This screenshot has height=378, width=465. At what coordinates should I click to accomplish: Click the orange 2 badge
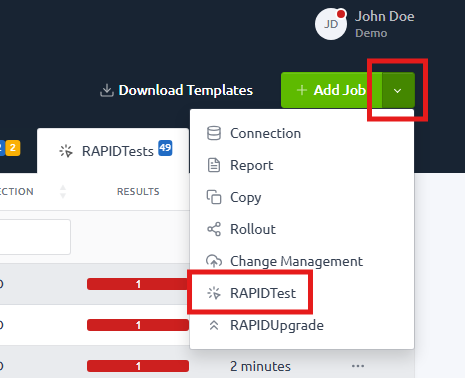pos(13,148)
